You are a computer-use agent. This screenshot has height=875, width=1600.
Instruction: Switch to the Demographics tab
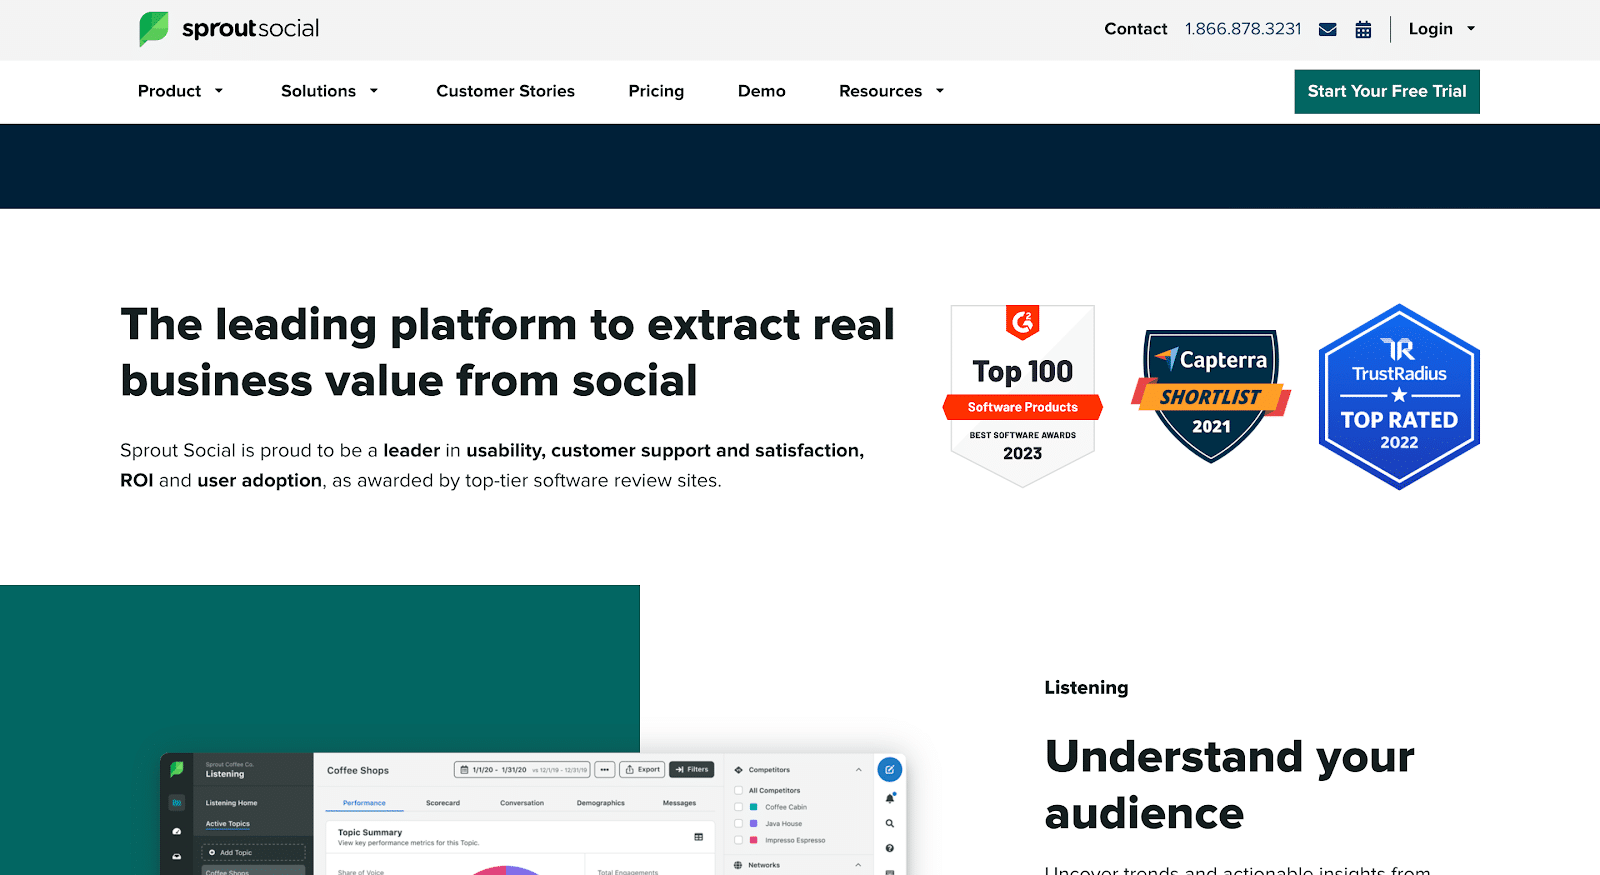pyautogui.click(x=600, y=803)
